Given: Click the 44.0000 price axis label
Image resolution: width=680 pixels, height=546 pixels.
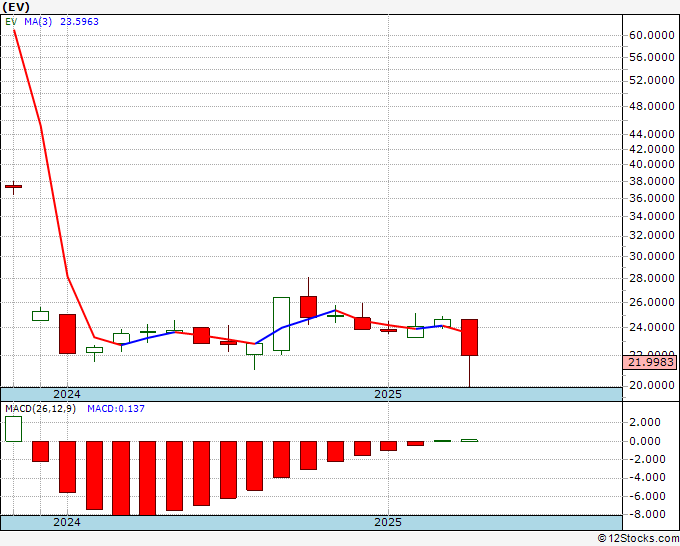Looking at the screenshot, I should (651, 134).
